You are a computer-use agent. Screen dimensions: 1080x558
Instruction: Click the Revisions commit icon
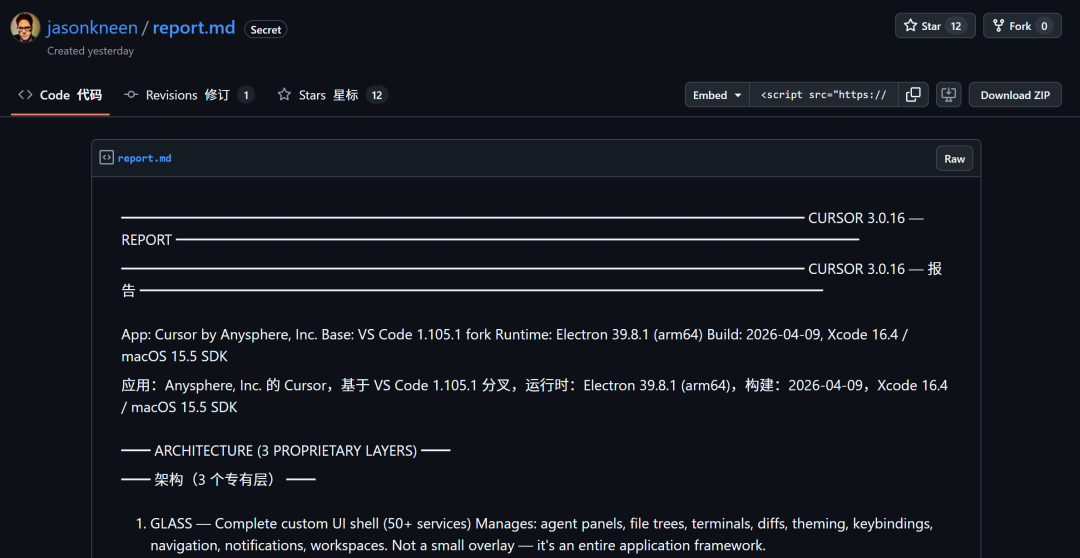131,95
